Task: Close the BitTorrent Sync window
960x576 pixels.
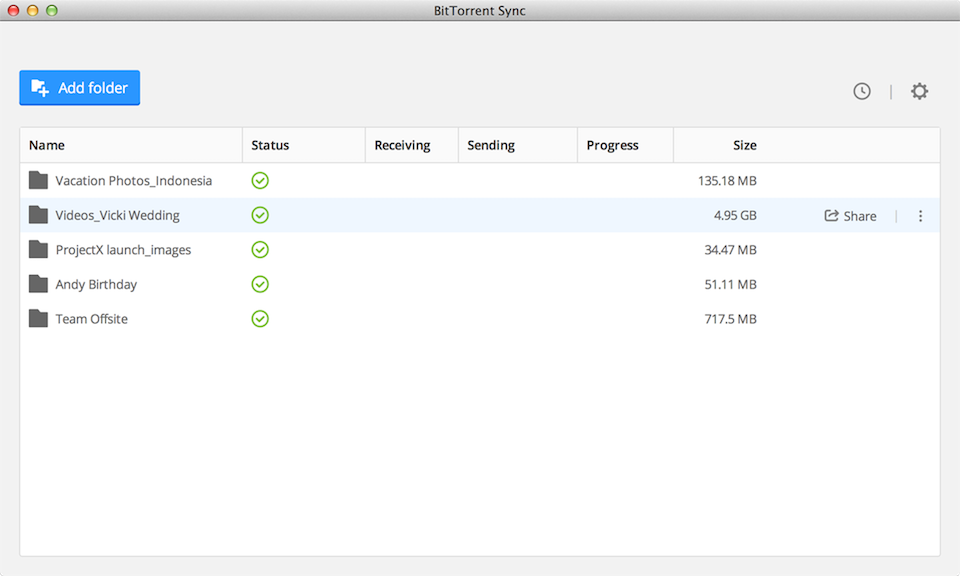Action: pos(13,10)
